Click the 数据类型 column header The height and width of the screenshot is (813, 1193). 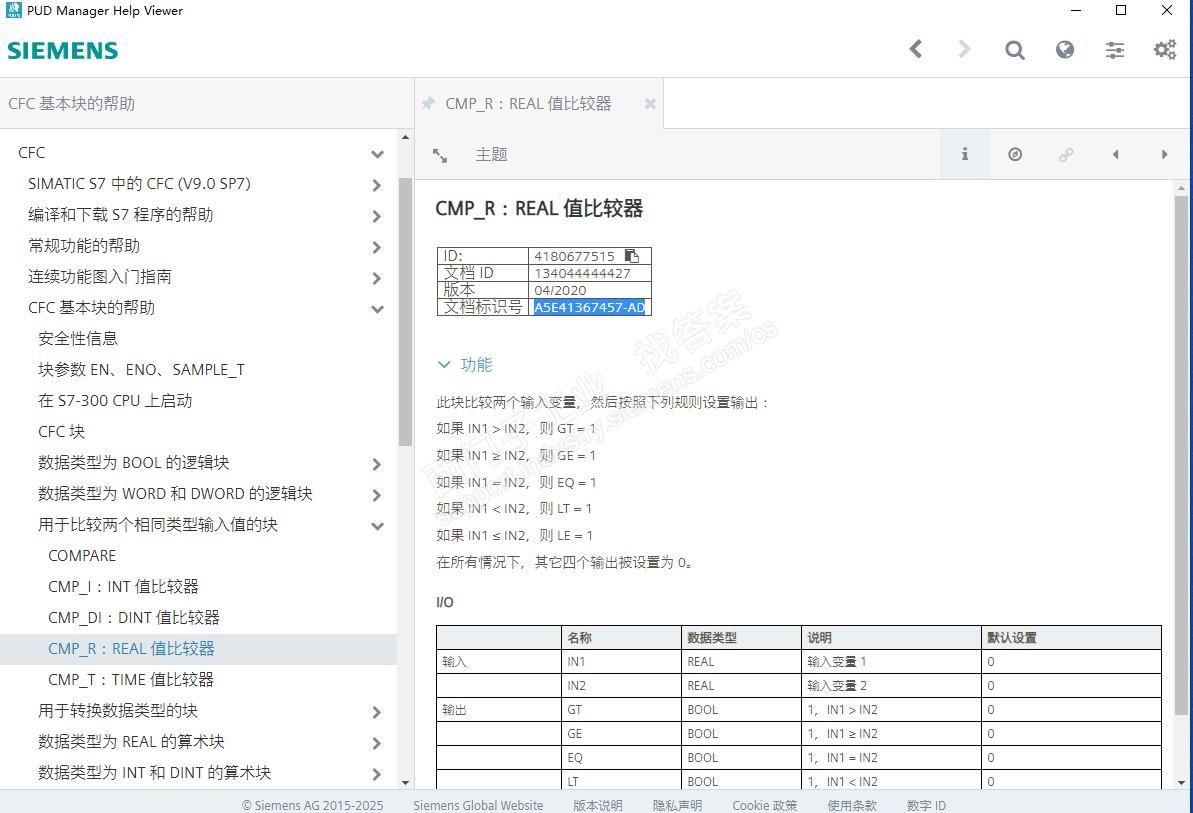[741, 637]
